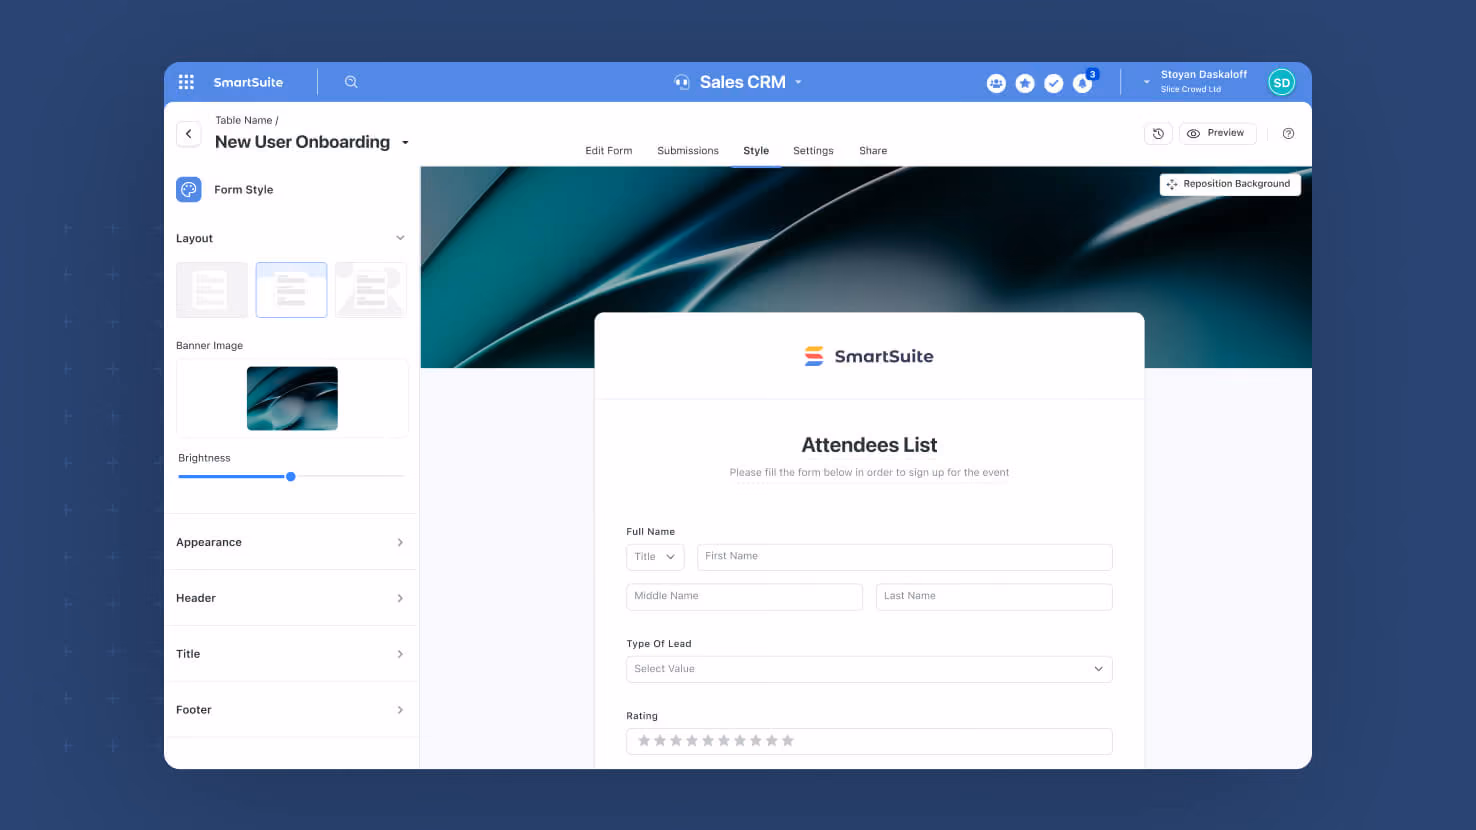Click the Middle Name input field

click(744, 597)
